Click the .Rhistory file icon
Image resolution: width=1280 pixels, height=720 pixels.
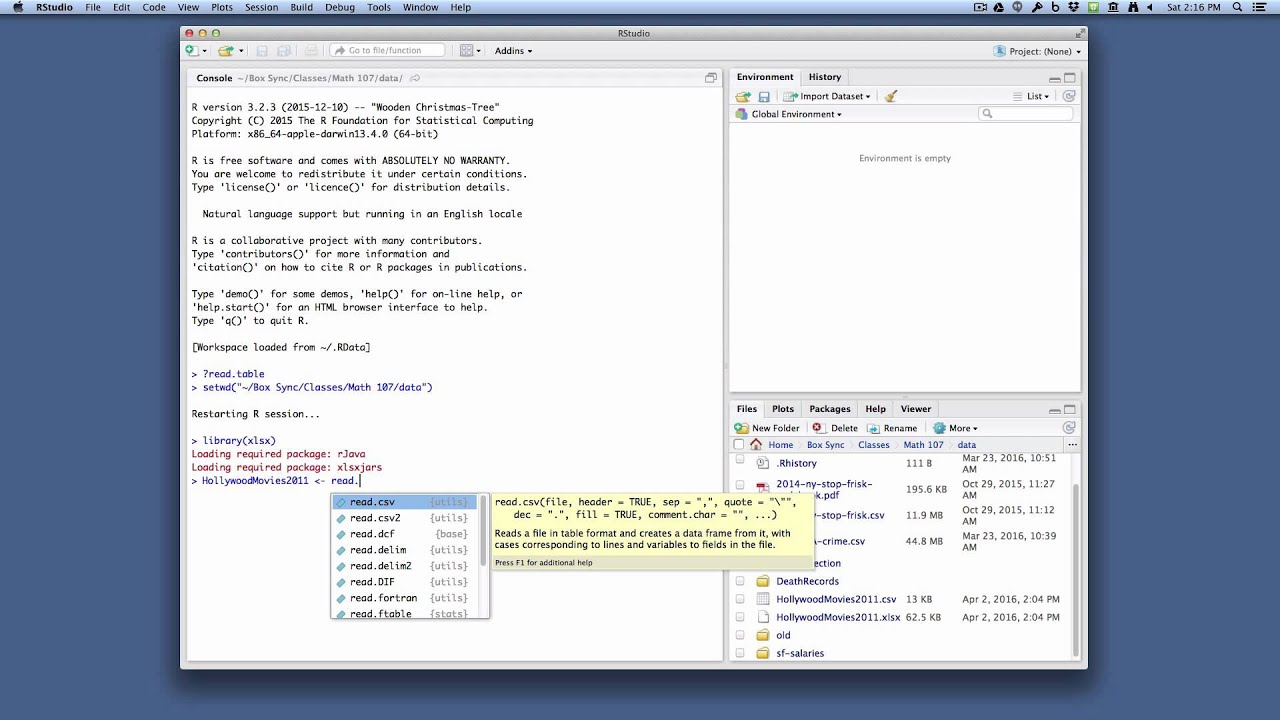[x=763, y=463]
